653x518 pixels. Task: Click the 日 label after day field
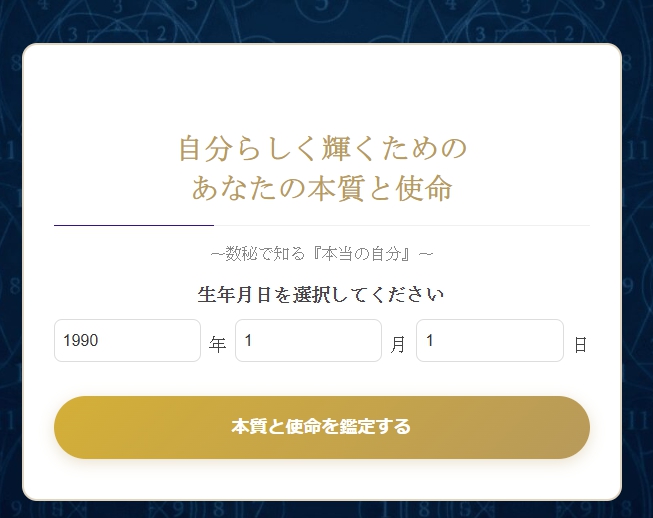pos(580,345)
